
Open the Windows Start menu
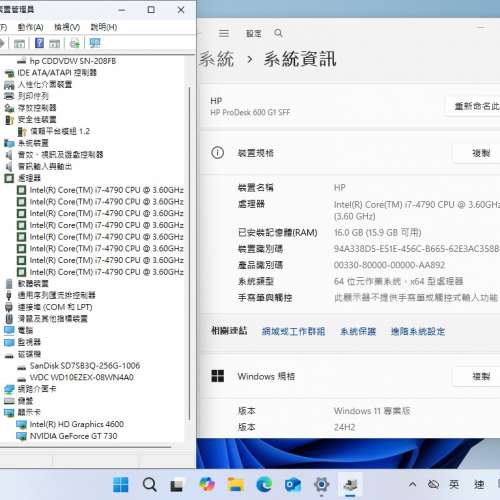[121, 484]
